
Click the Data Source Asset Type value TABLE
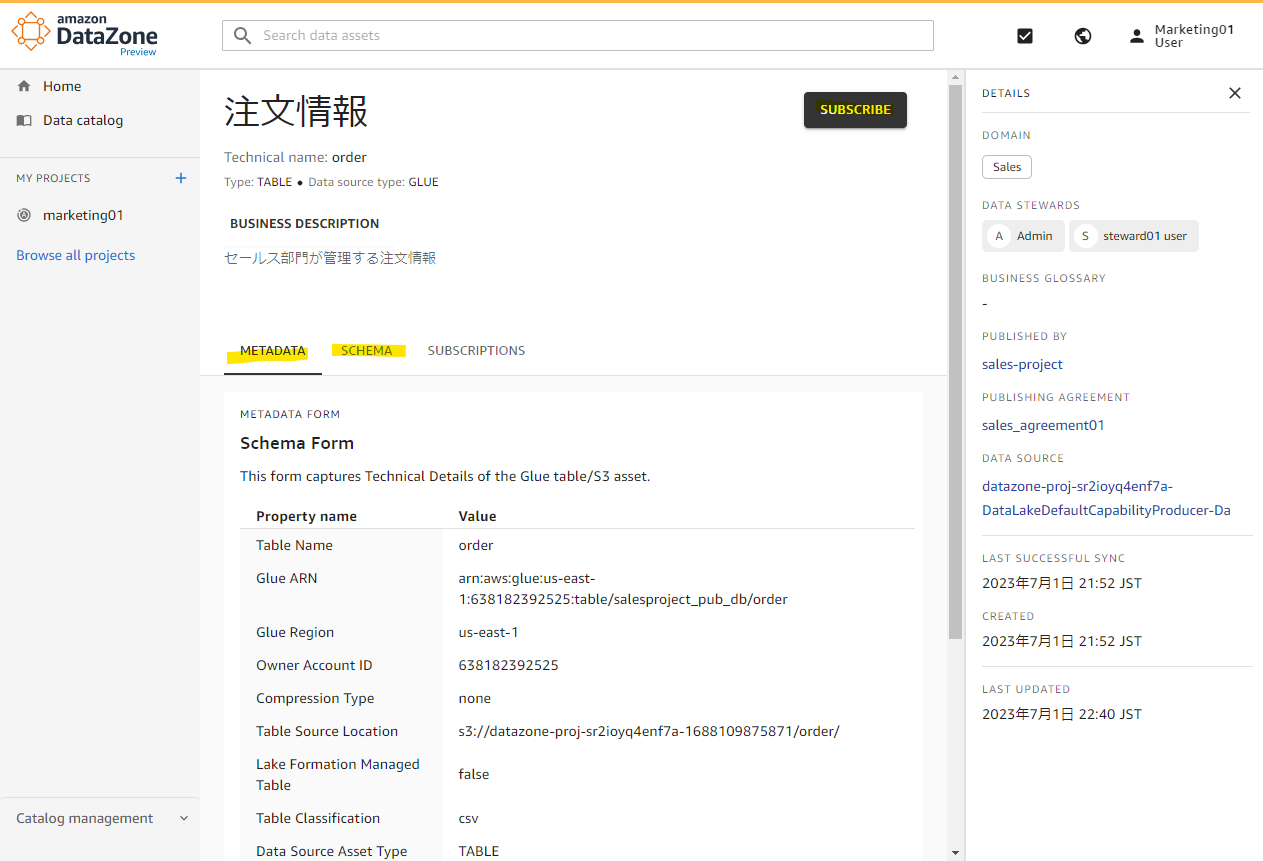(x=478, y=851)
